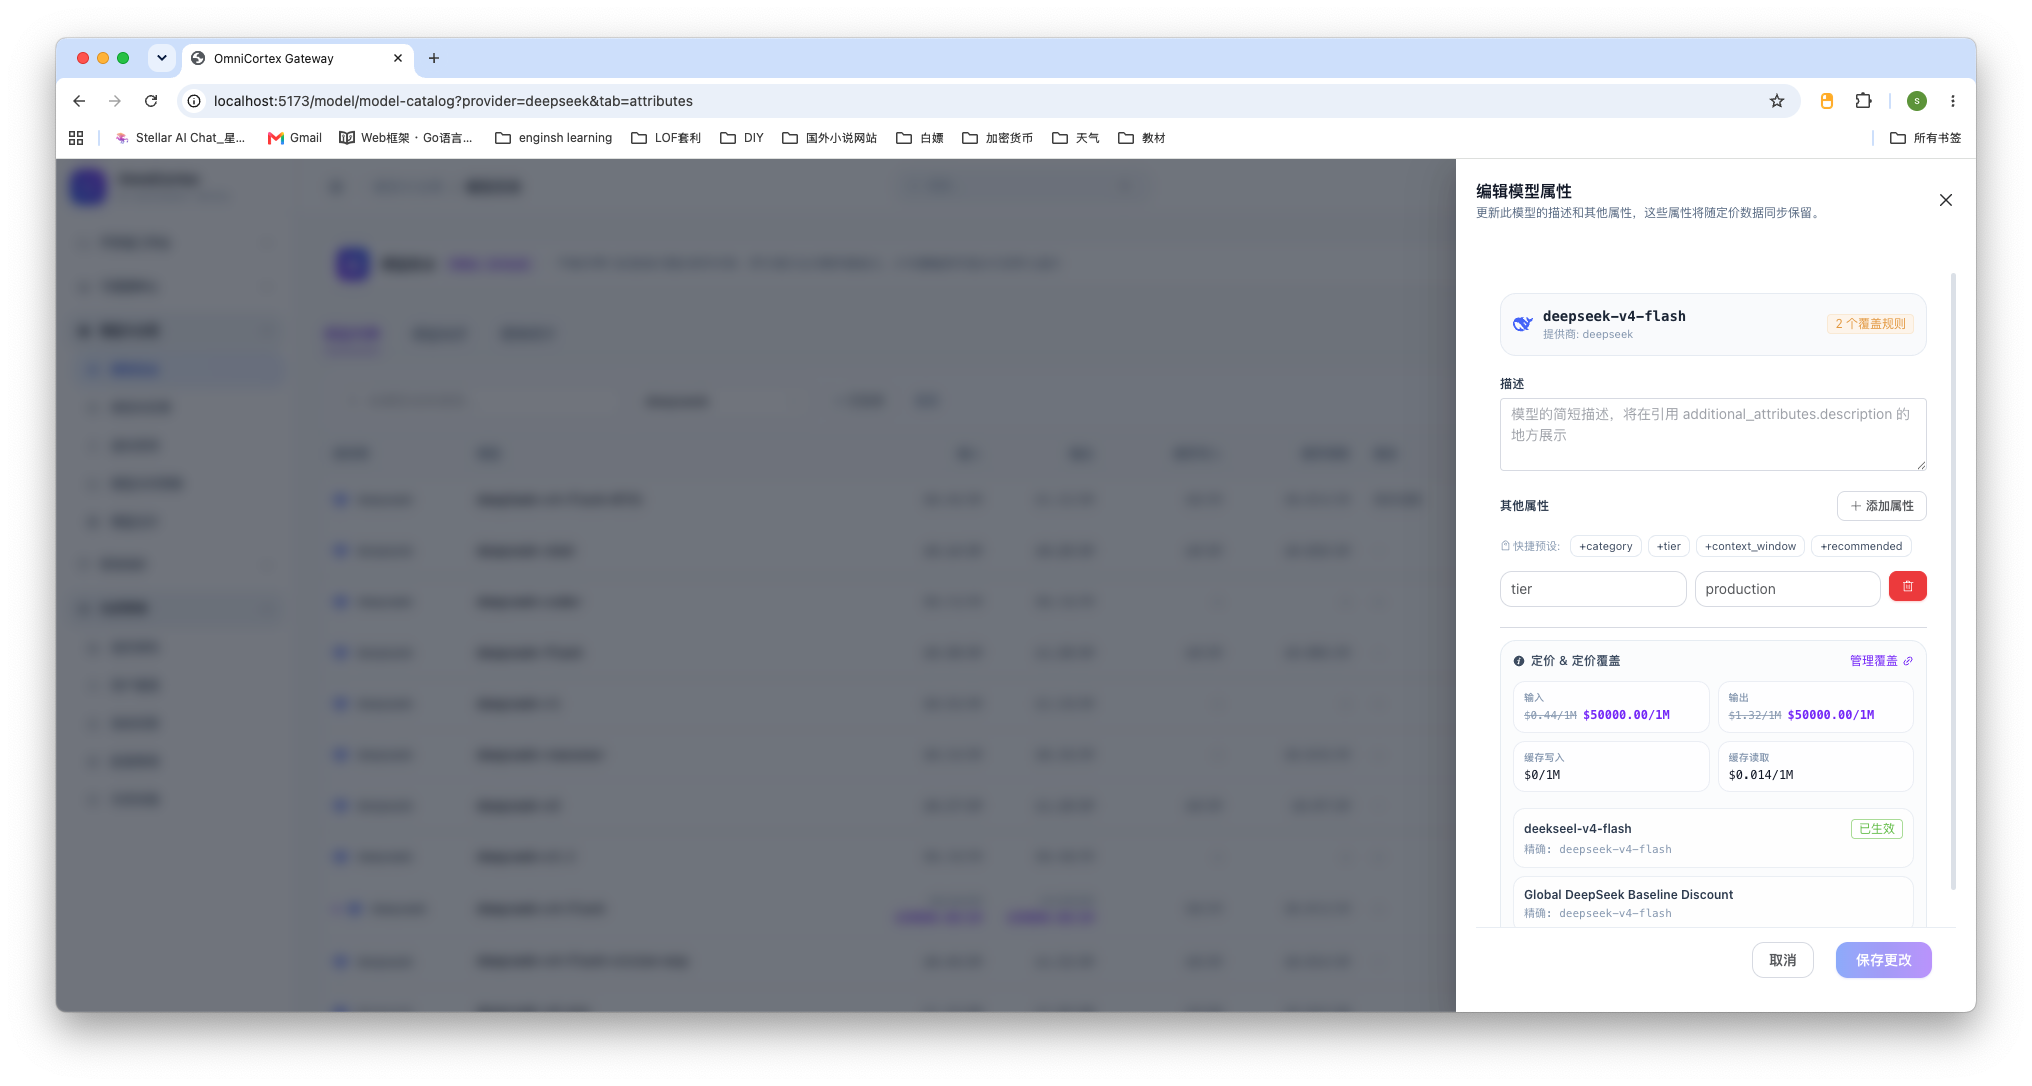The image size is (2032, 1086).
Task: Open the 教材 bookmark folder
Action: click(x=1141, y=138)
